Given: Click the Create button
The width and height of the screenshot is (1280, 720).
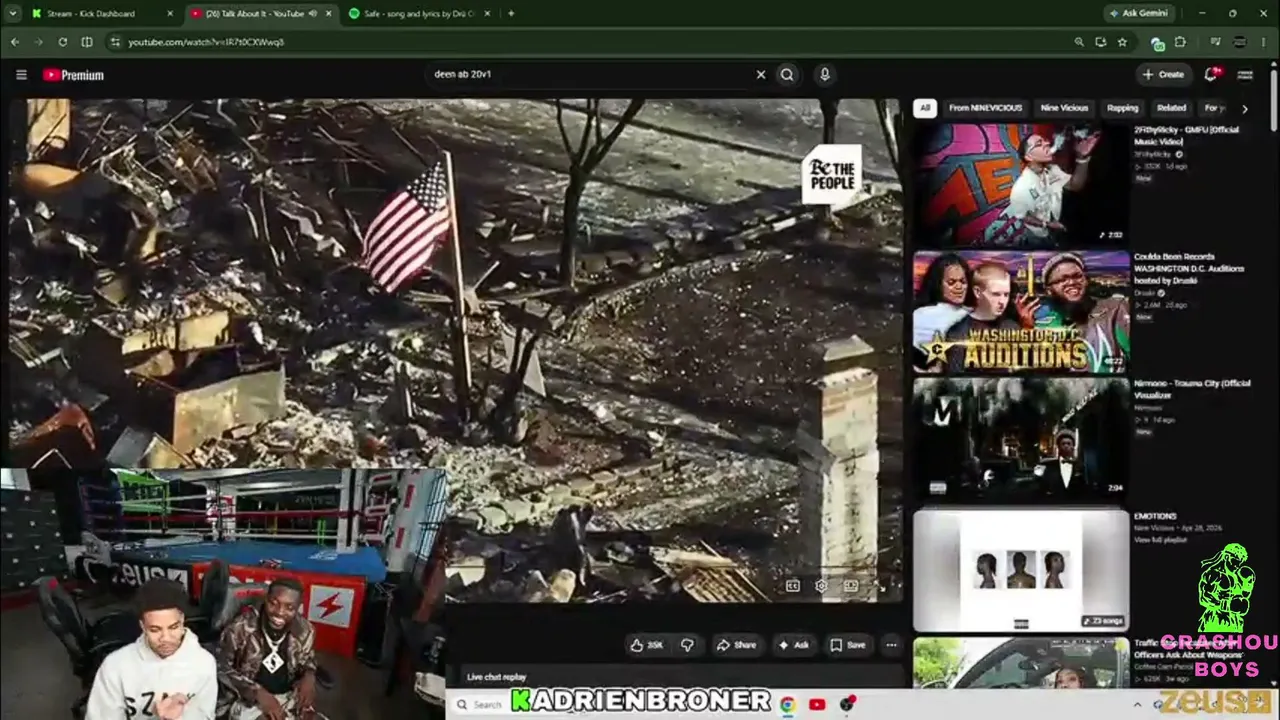Looking at the screenshot, I should click(1163, 74).
